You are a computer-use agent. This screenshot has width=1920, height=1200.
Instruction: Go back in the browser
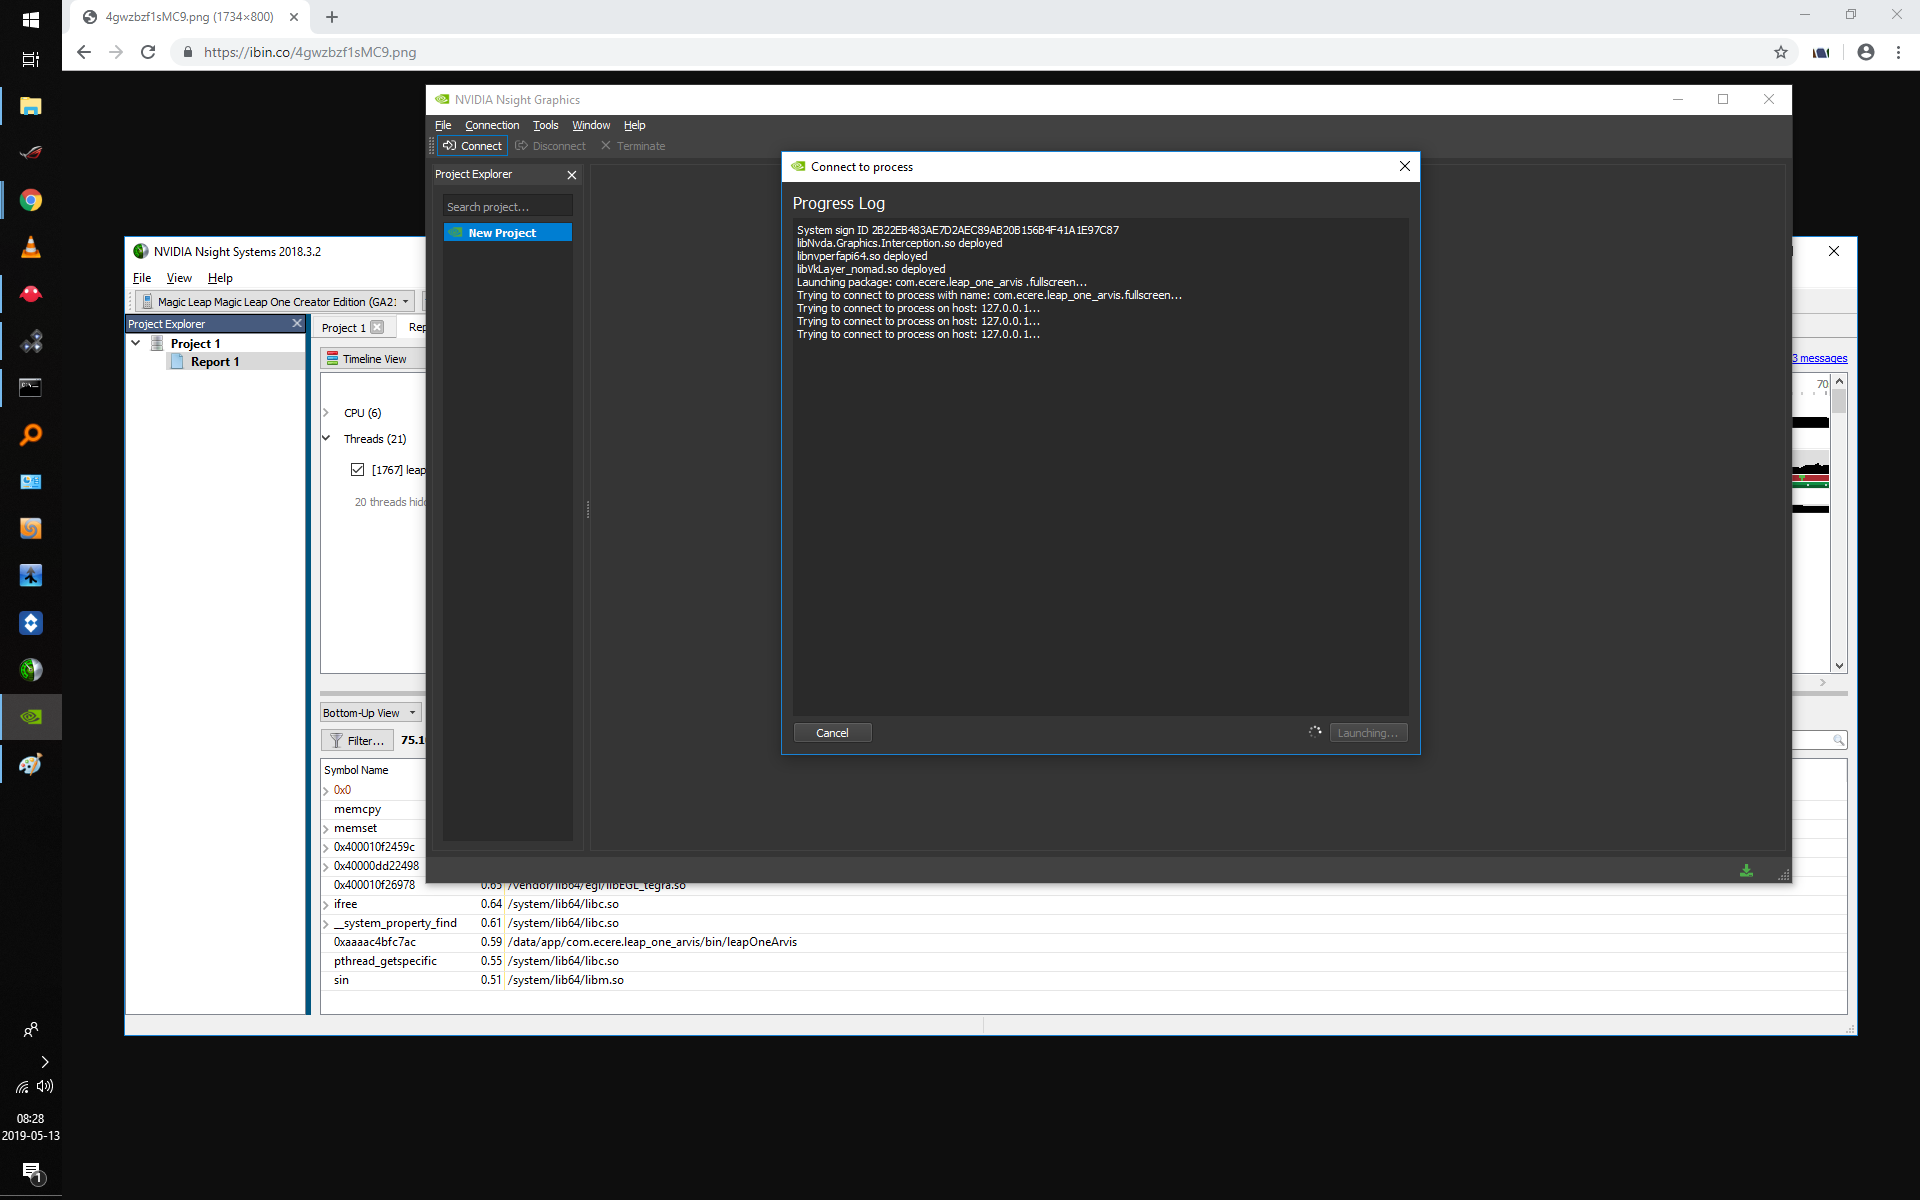click(84, 52)
